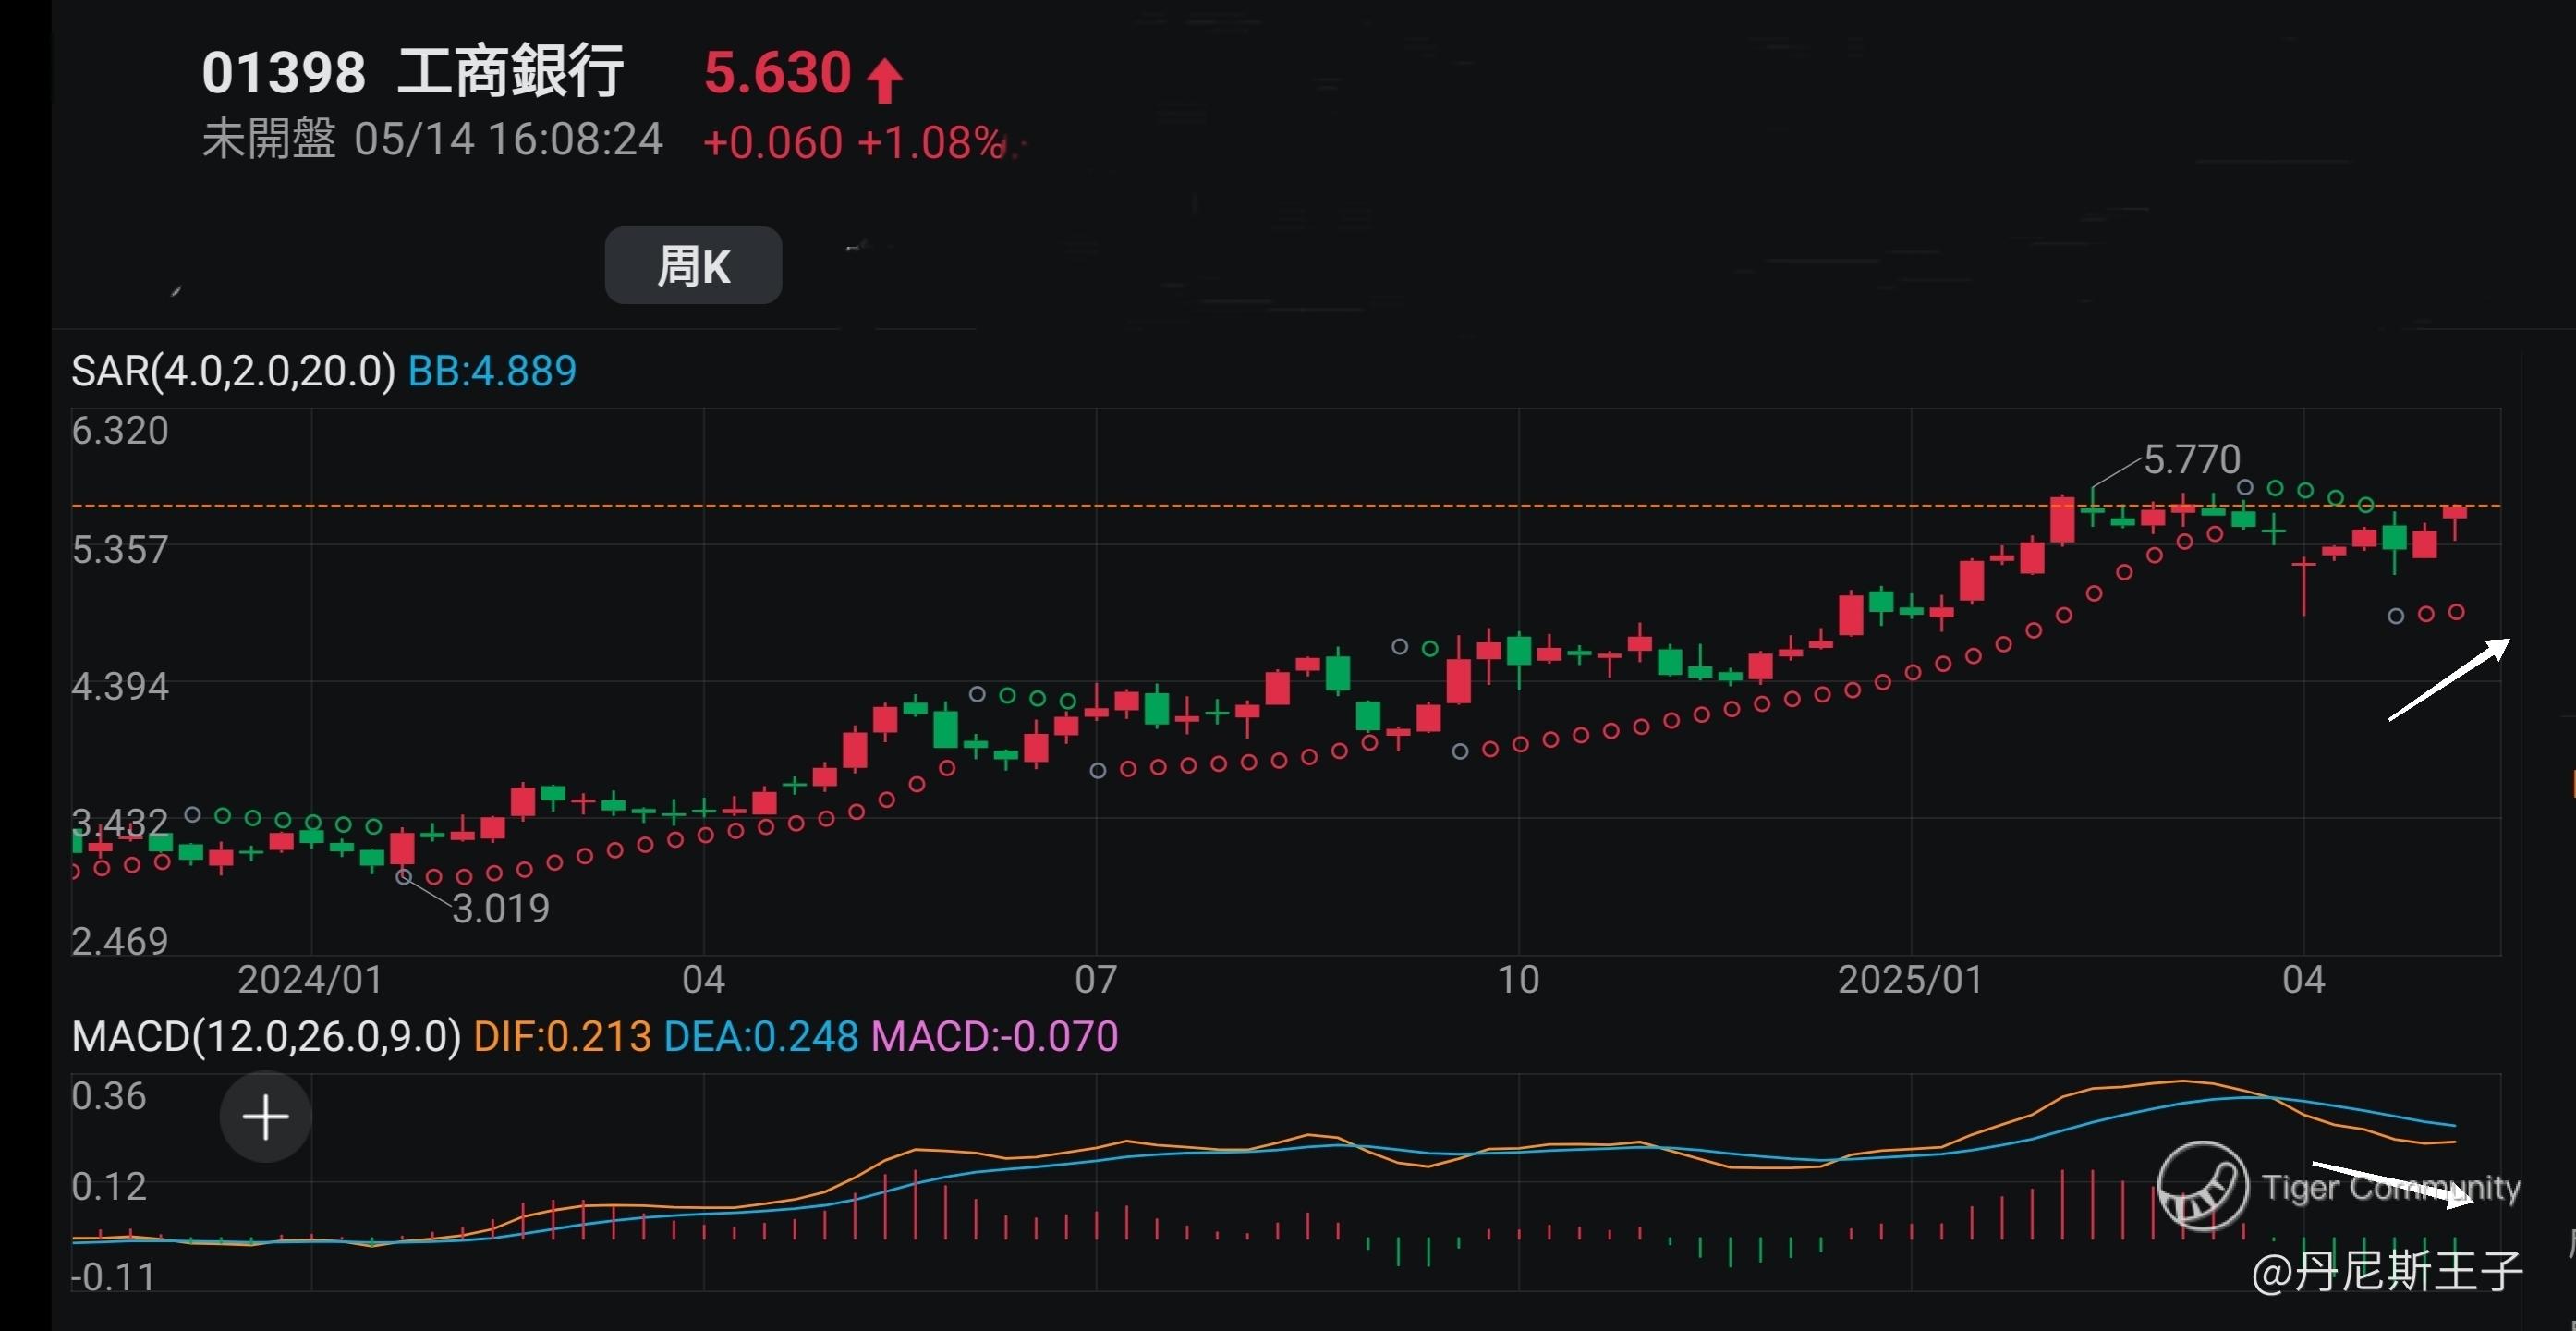Click the 未開盤 market status text
This screenshot has height=1331, width=2576.
coord(268,139)
